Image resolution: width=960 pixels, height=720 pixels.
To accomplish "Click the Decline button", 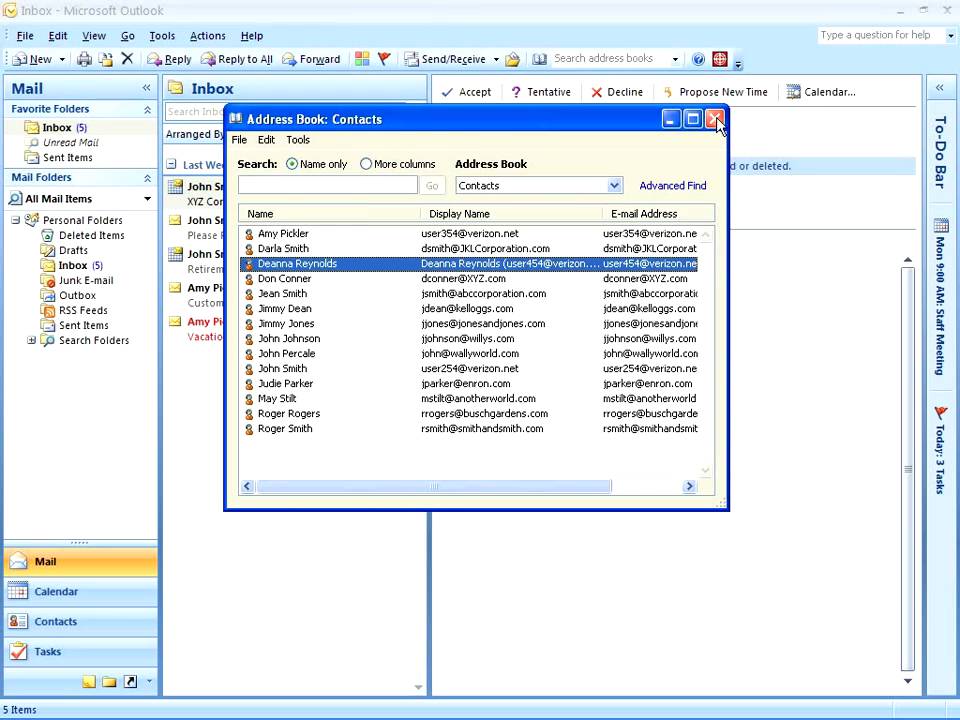I will (x=617, y=92).
